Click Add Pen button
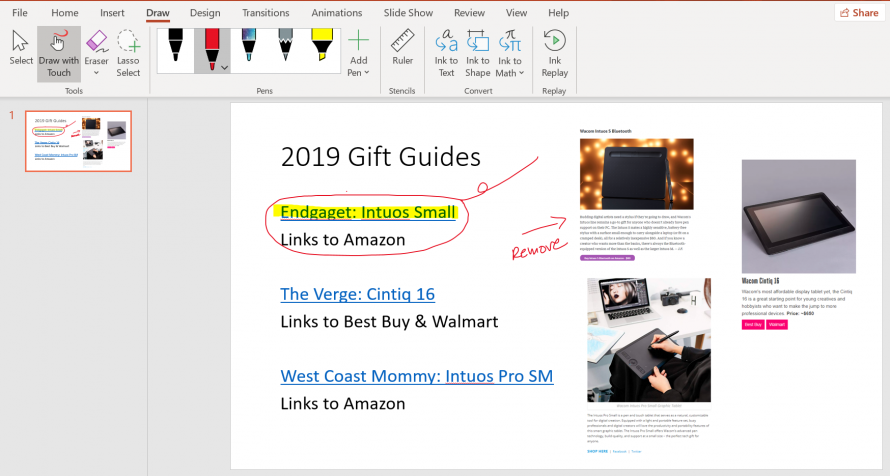The width and height of the screenshot is (890, 476). [358, 53]
